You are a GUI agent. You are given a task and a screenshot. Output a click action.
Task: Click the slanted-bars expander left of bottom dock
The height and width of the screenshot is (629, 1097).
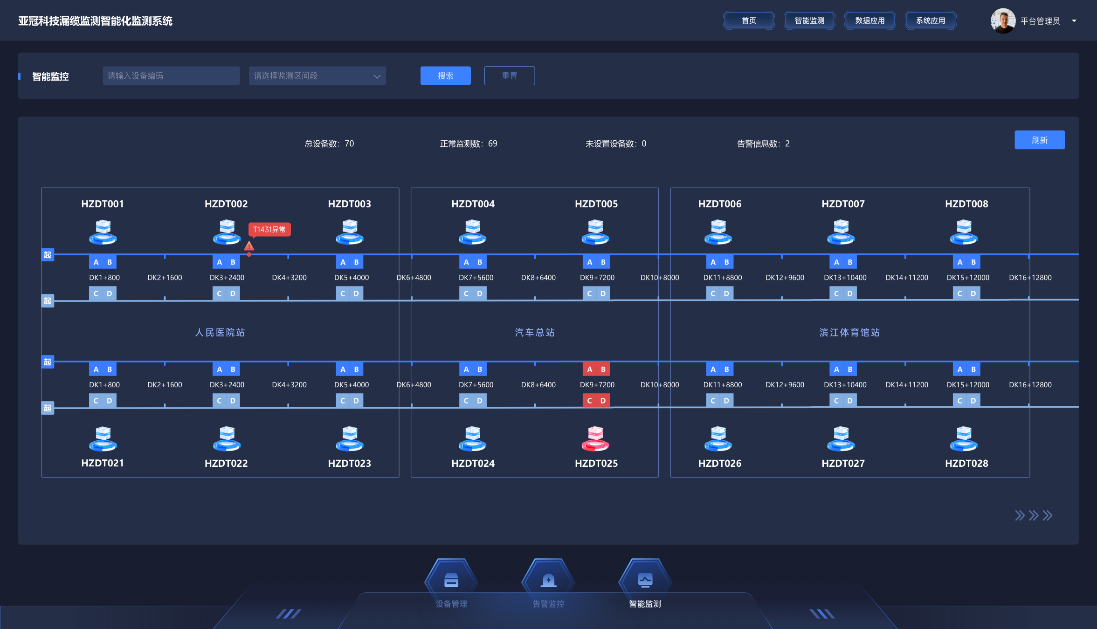click(x=288, y=614)
